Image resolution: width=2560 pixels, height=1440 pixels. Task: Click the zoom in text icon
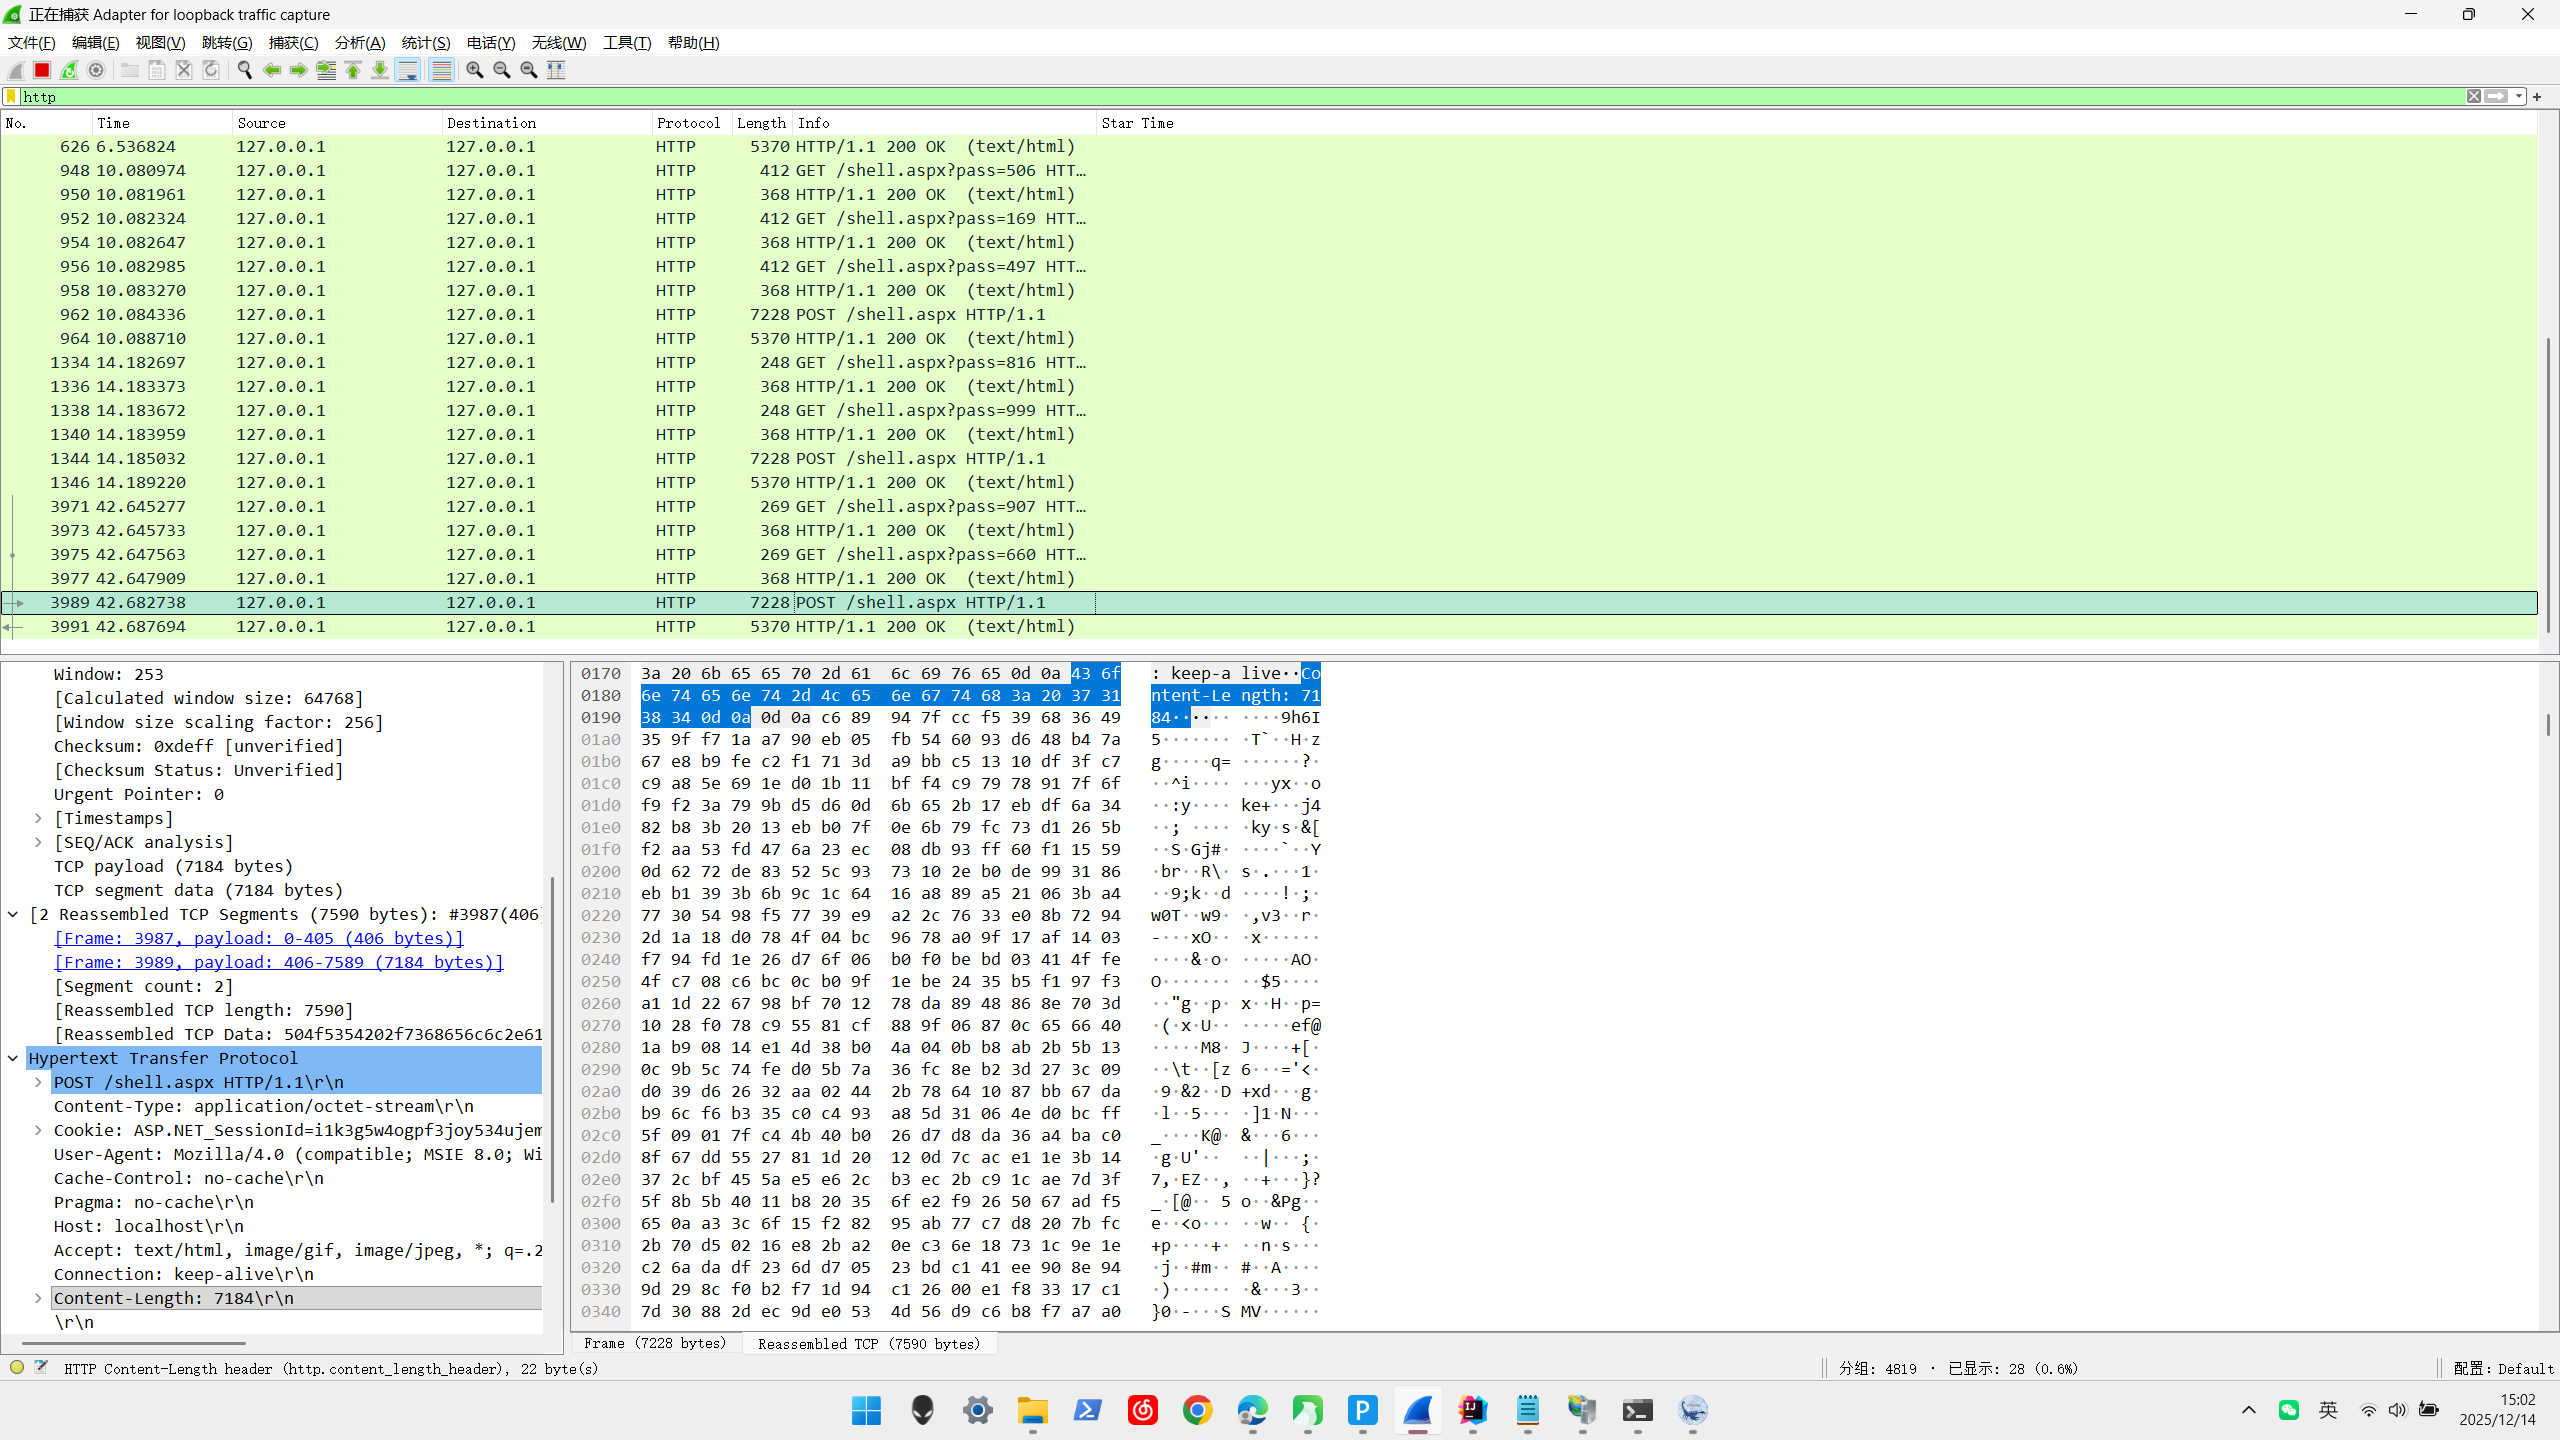click(475, 70)
